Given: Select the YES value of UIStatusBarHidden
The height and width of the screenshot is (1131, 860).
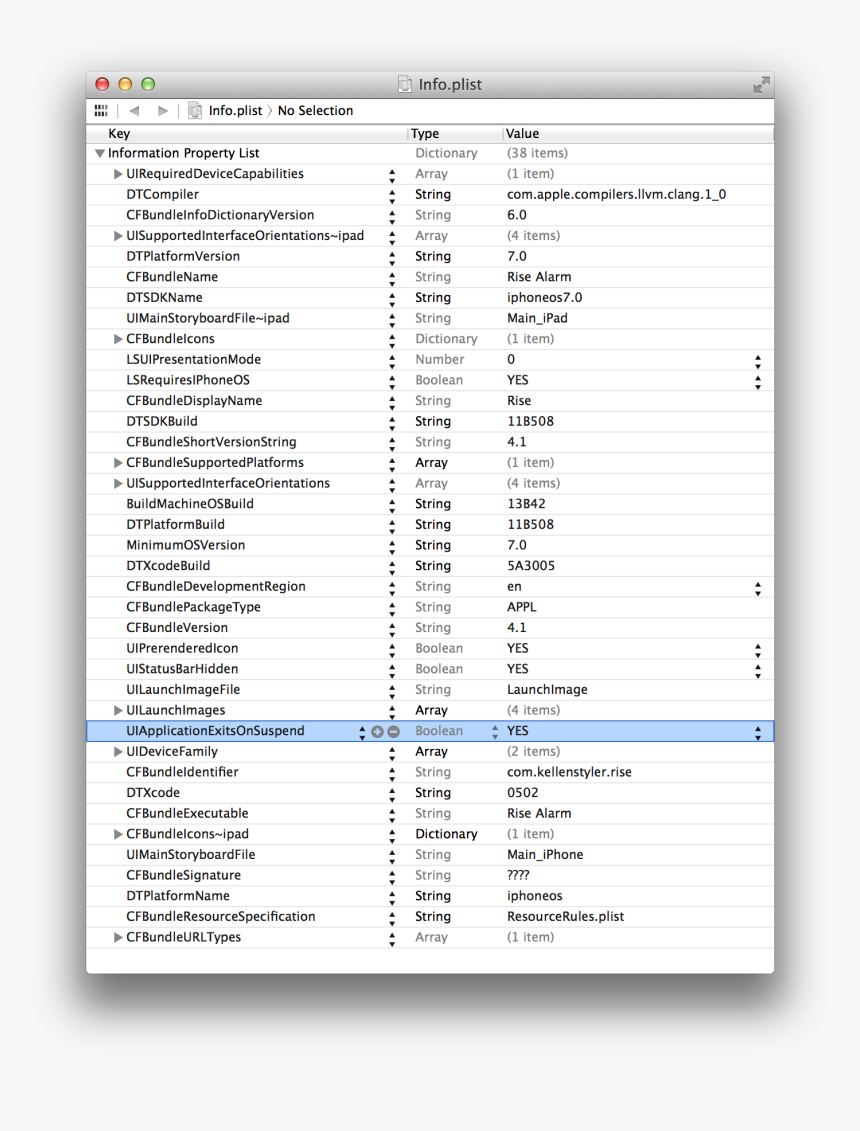Looking at the screenshot, I should pyautogui.click(x=517, y=669).
